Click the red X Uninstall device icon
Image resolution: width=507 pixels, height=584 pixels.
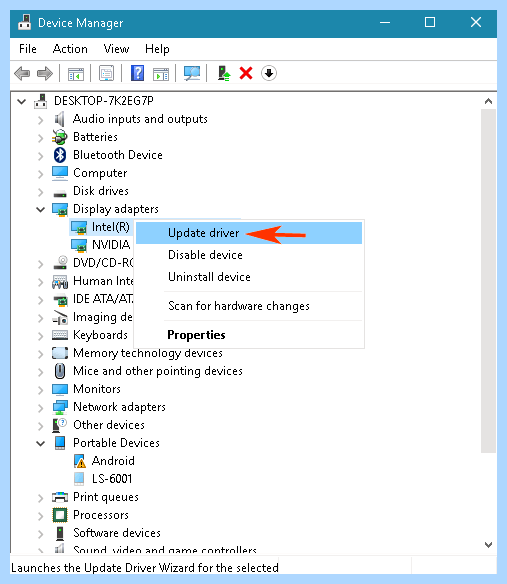(246, 73)
